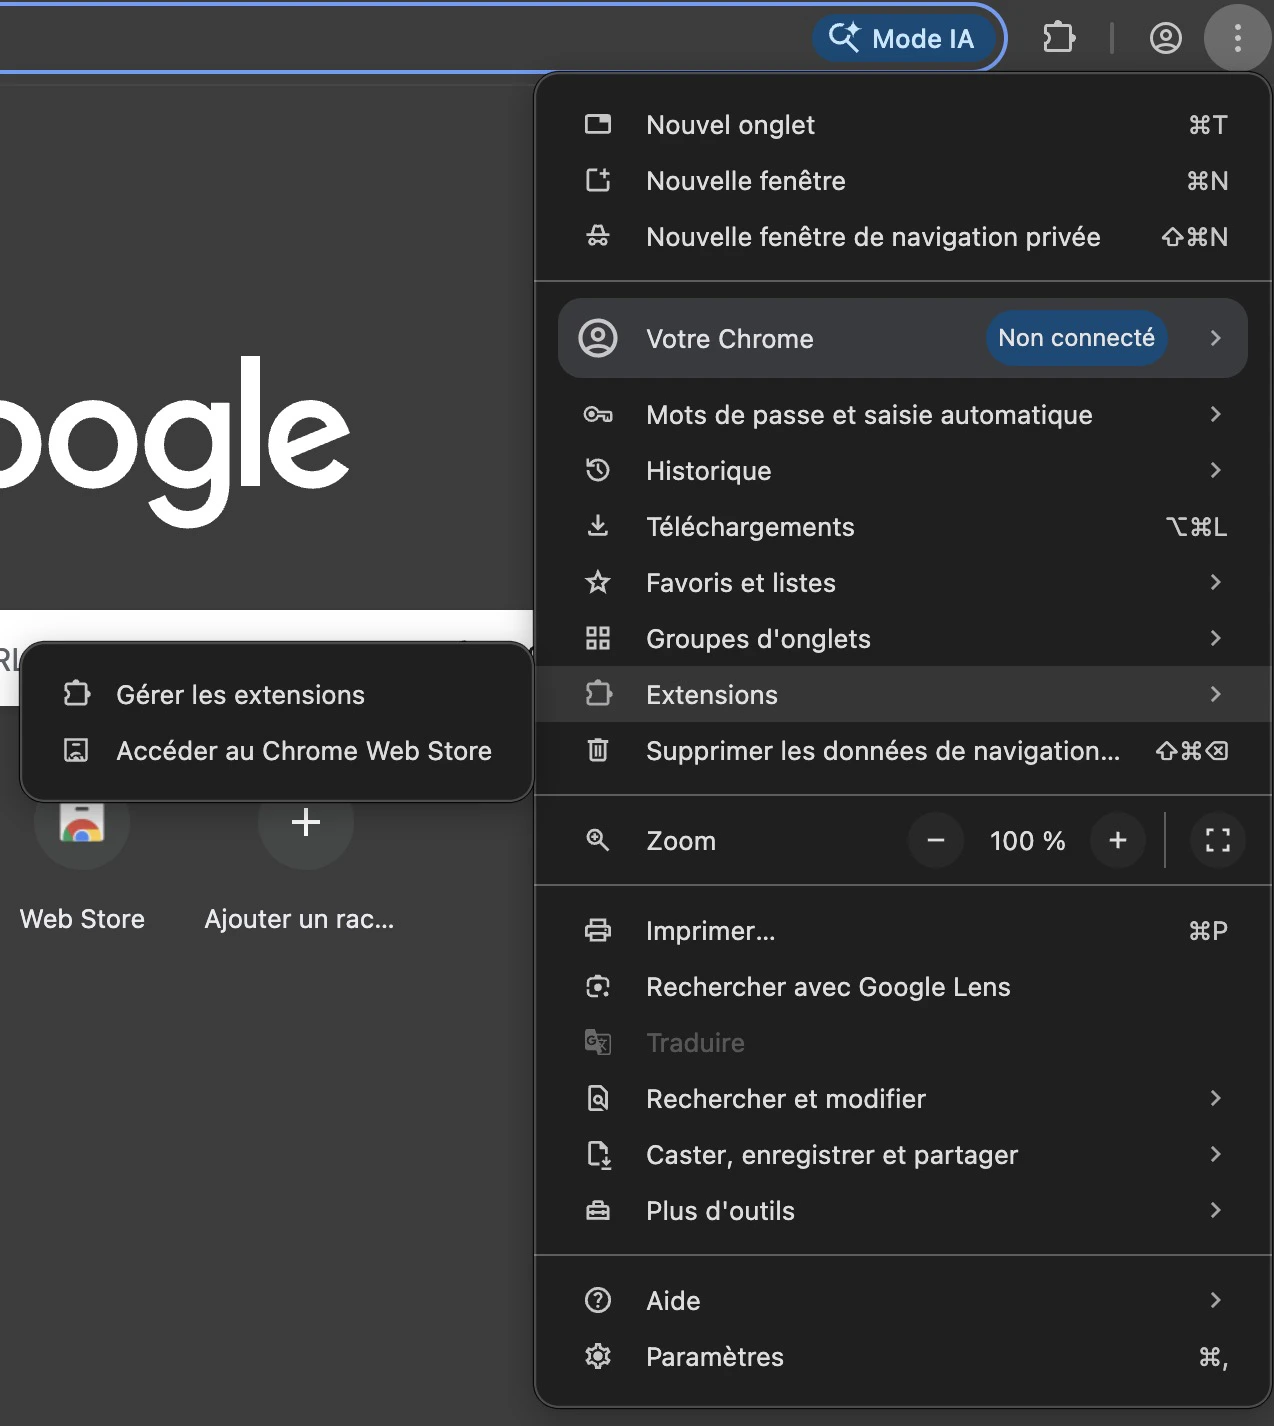Open Nouvelle fenêtre de navigation privée
The width and height of the screenshot is (1274, 1426).
(x=904, y=236)
